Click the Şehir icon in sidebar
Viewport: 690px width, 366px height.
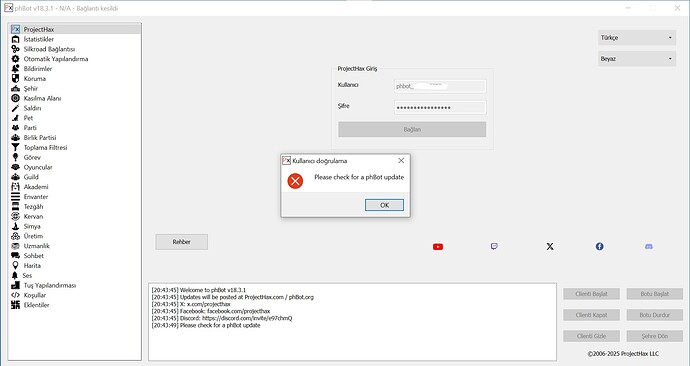(15, 88)
